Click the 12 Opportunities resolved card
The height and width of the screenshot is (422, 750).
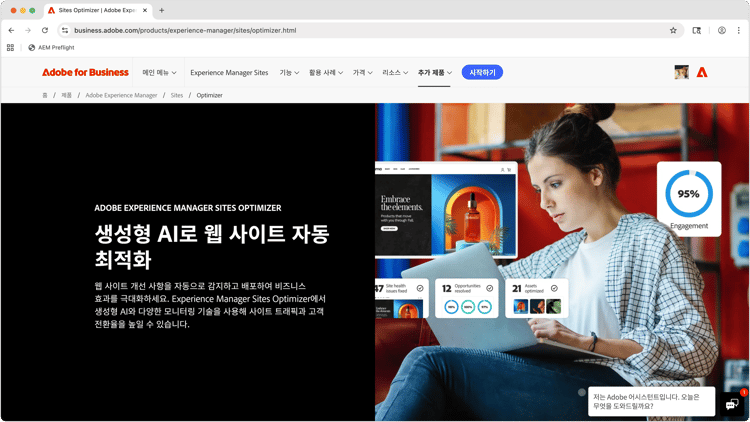[466, 298]
